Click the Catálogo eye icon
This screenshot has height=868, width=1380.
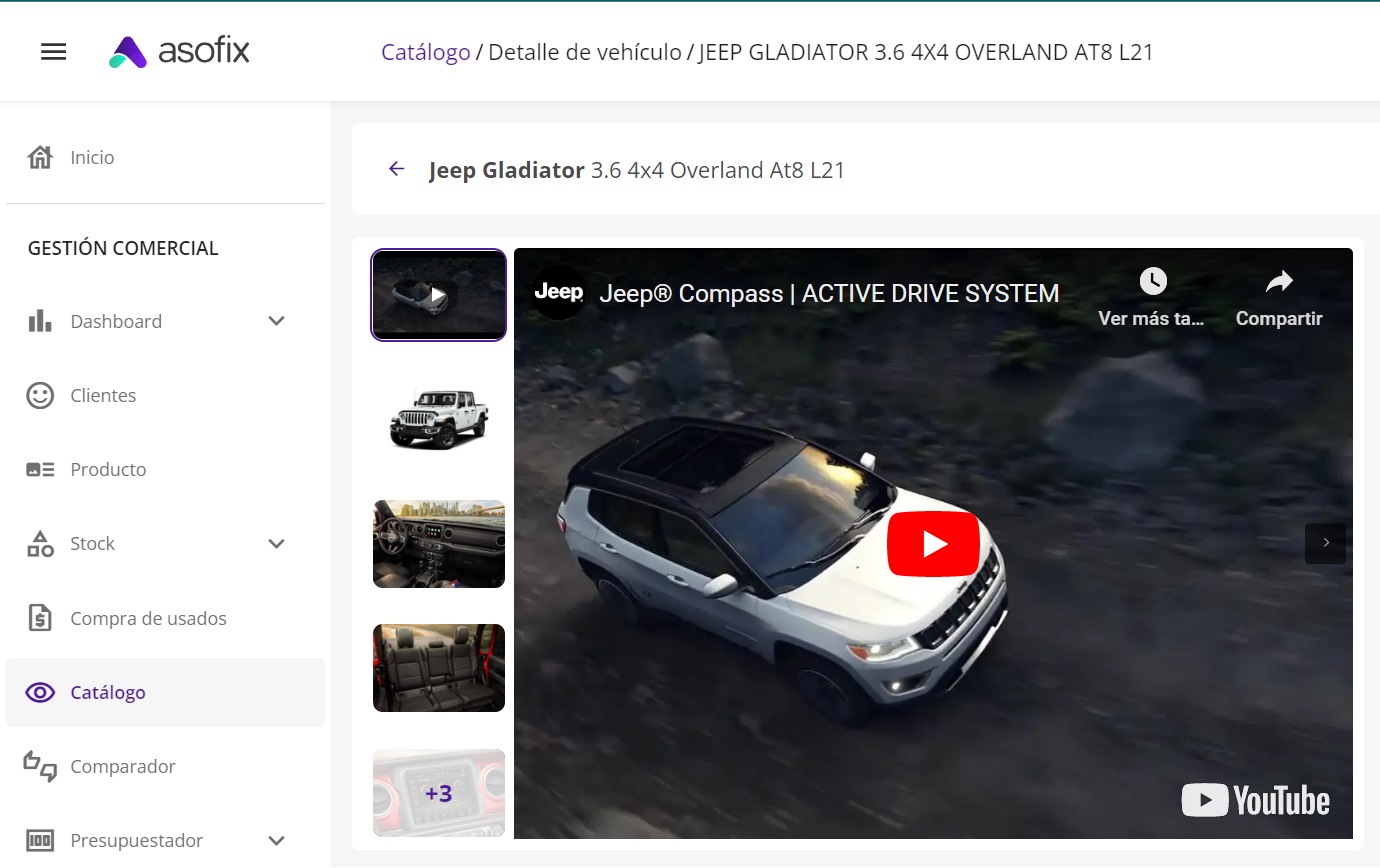pyautogui.click(x=40, y=692)
